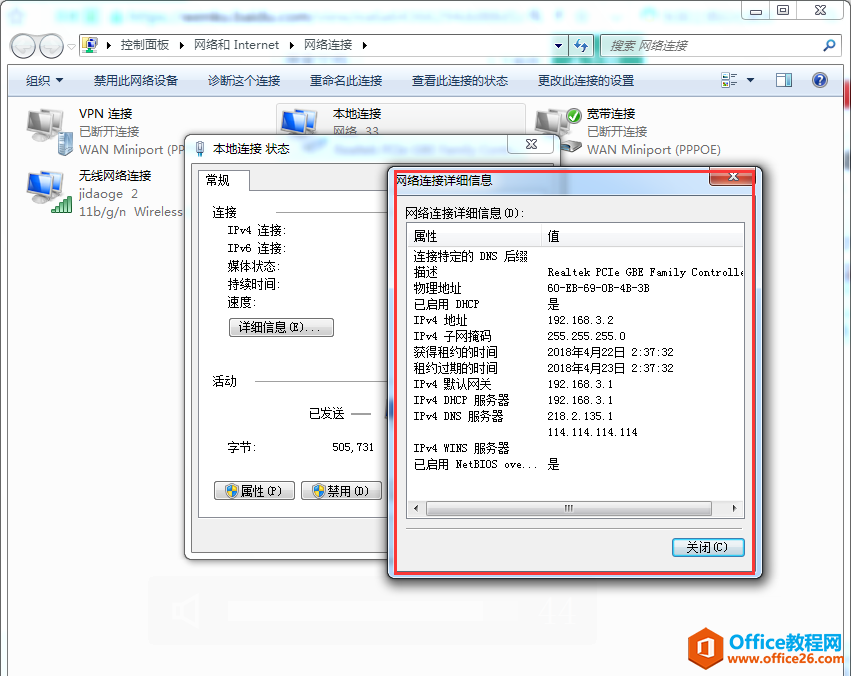This screenshot has width=851, height=676.
Task: Select the IPv4 WINS 服务器 row
Action: pos(575,448)
